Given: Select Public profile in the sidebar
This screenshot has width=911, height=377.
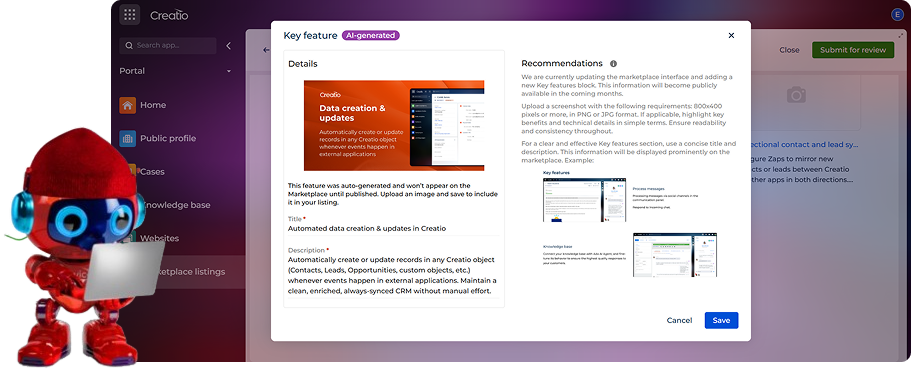Looking at the screenshot, I should click(x=168, y=138).
